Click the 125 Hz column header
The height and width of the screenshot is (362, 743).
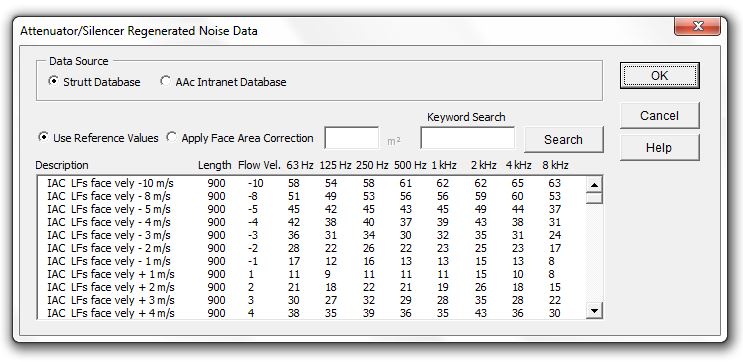pos(335,165)
